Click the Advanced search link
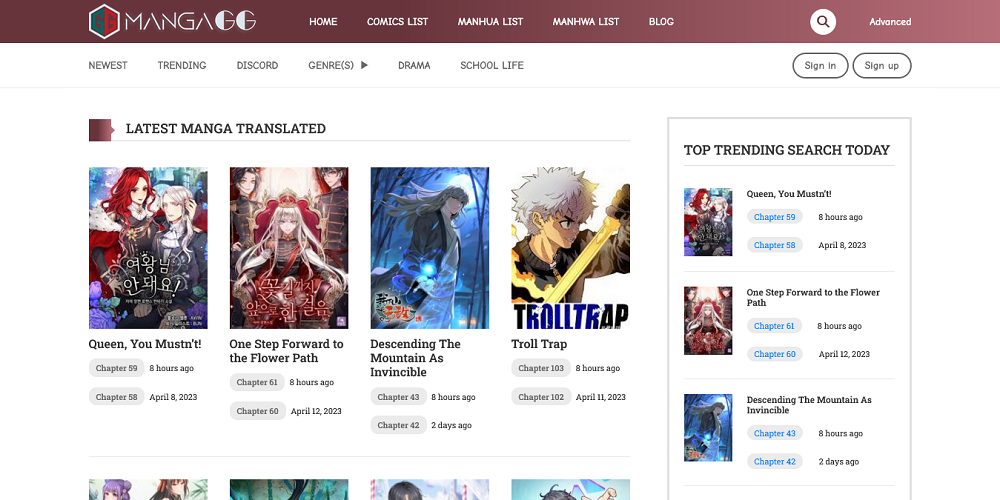The image size is (1000, 500). click(890, 22)
